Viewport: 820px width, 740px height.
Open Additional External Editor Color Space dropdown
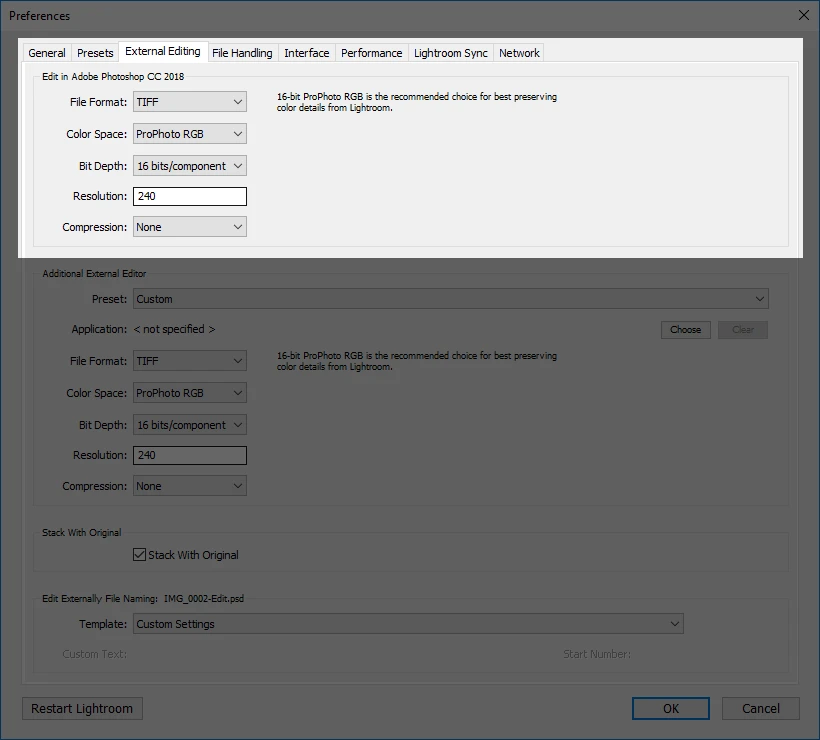click(x=190, y=393)
